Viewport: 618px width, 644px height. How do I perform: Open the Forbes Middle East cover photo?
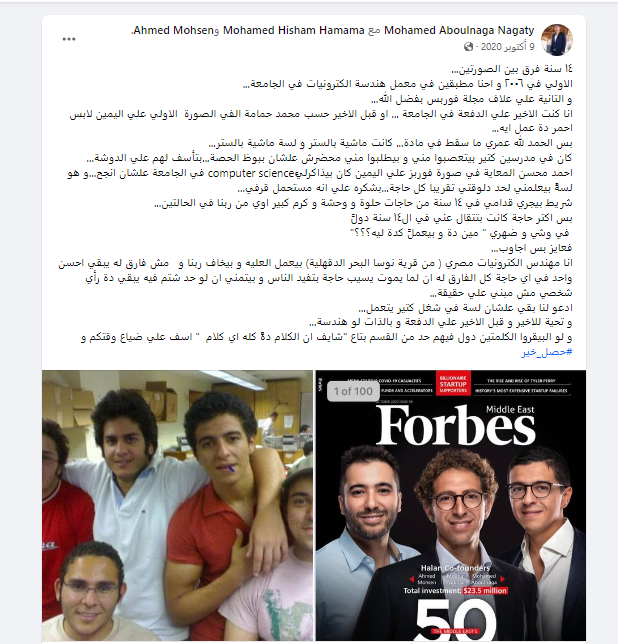pos(450,505)
